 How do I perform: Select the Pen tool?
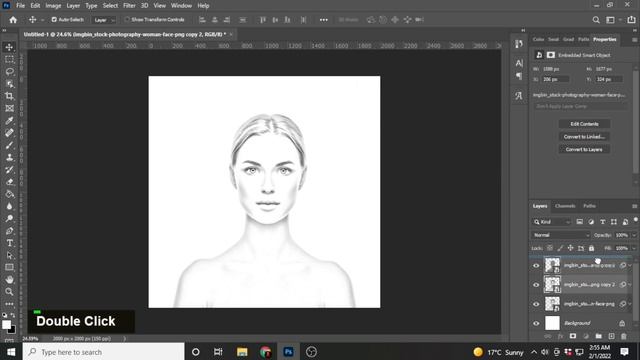(x=9, y=231)
